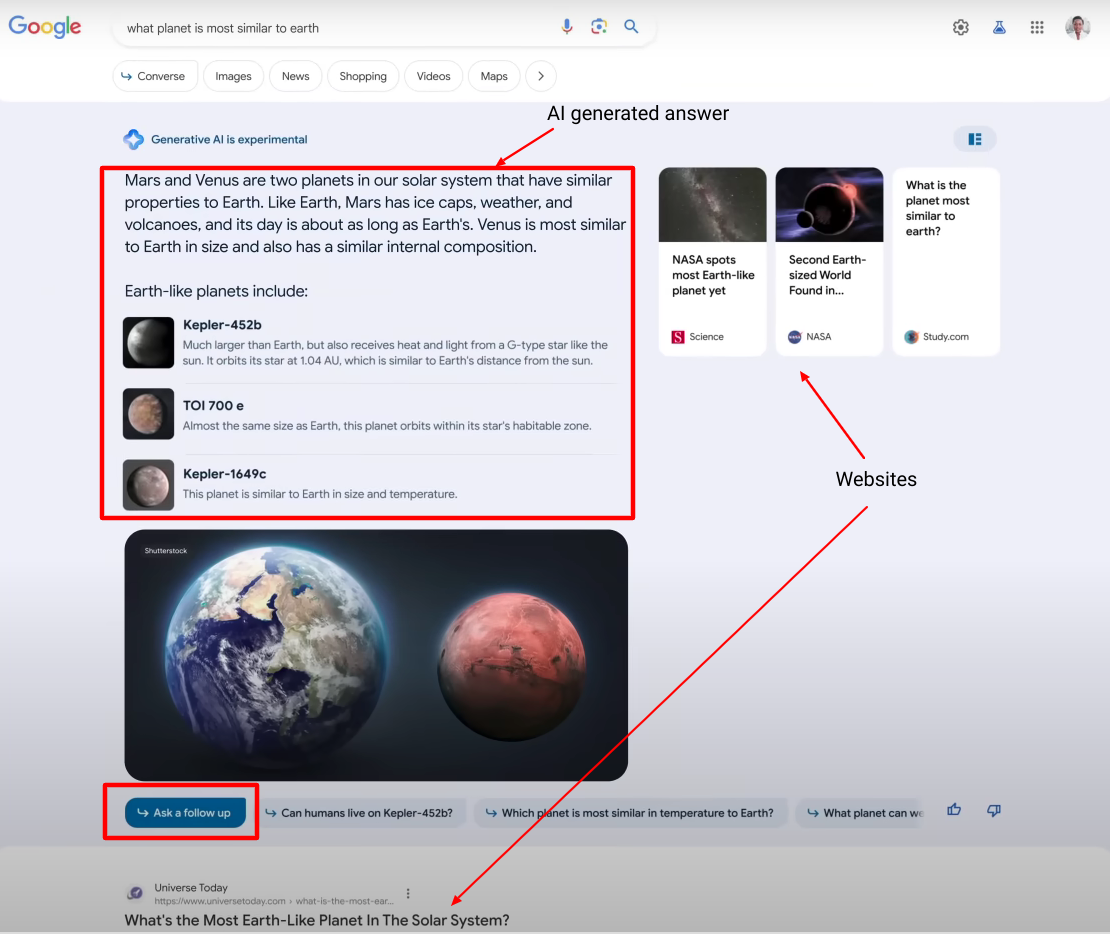This screenshot has height=934, width=1110.
Task: Open the account profile avatar
Action: point(1077,28)
